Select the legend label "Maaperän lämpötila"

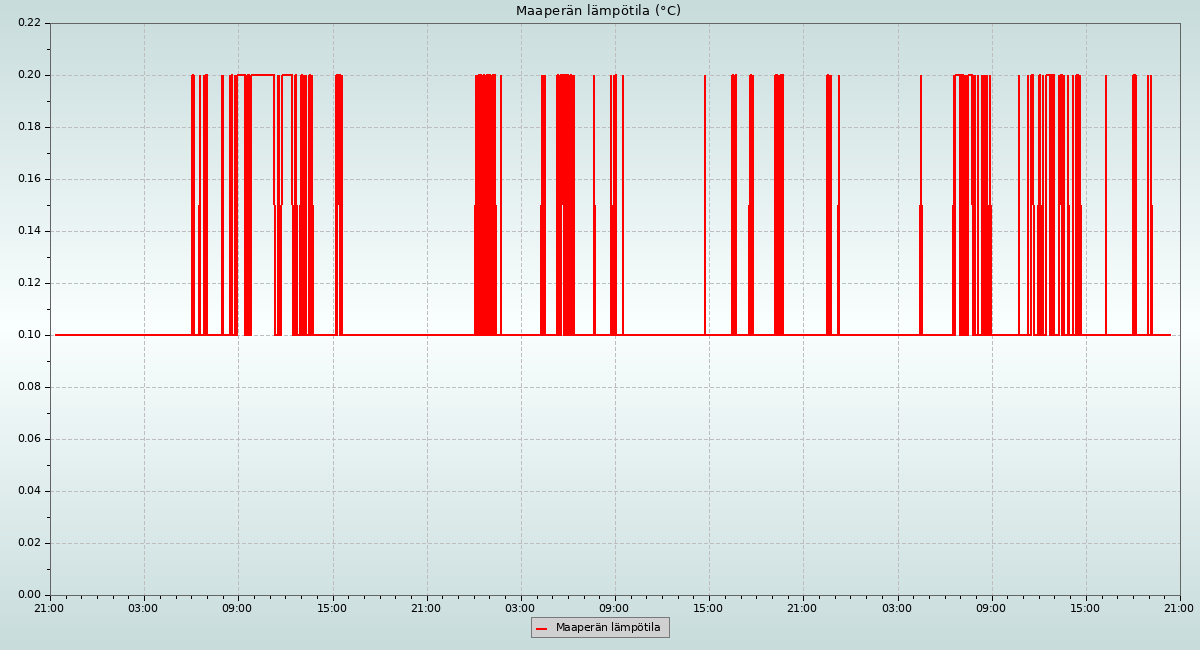(x=608, y=628)
